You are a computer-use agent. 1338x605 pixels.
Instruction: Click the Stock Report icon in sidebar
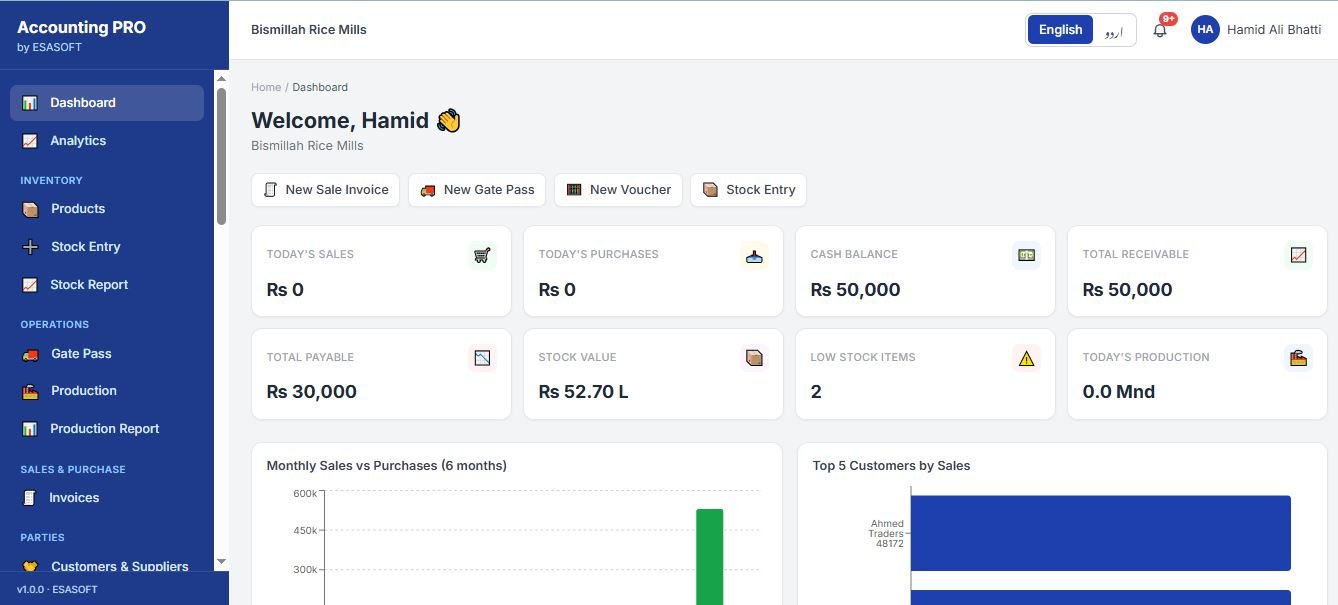[30, 285]
